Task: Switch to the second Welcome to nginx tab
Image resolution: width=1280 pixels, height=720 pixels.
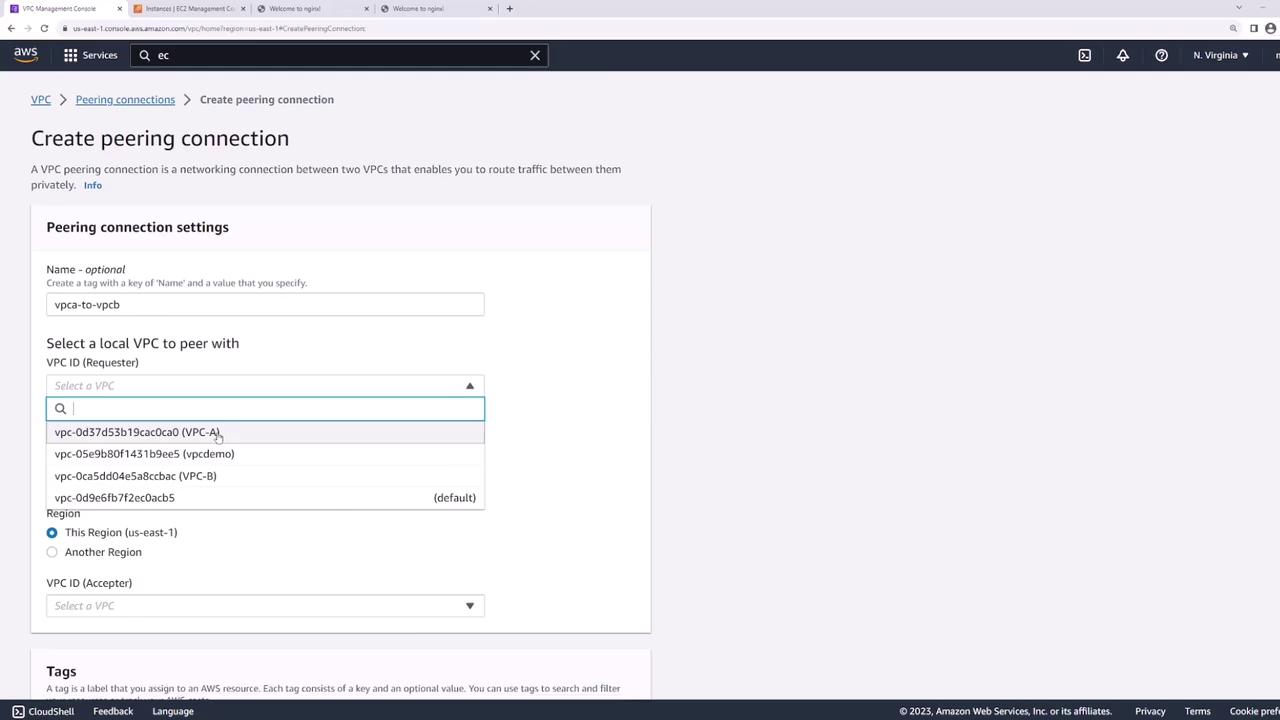Action: tap(435, 9)
